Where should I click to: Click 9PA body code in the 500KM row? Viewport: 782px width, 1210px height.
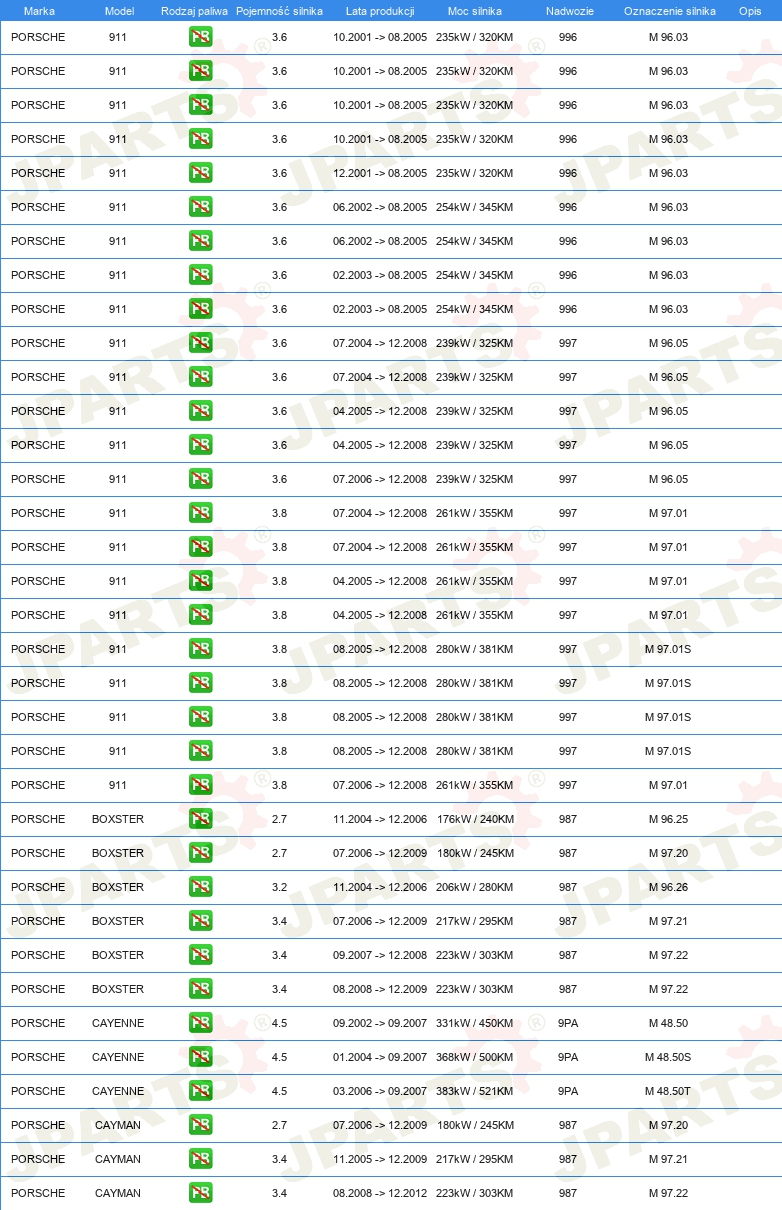(568, 1057)
